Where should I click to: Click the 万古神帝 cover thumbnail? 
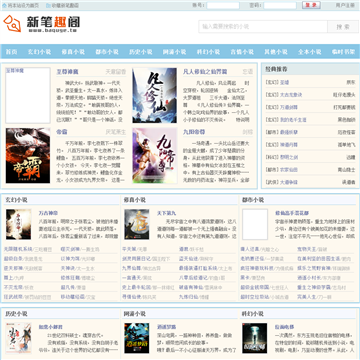point(18,224)
